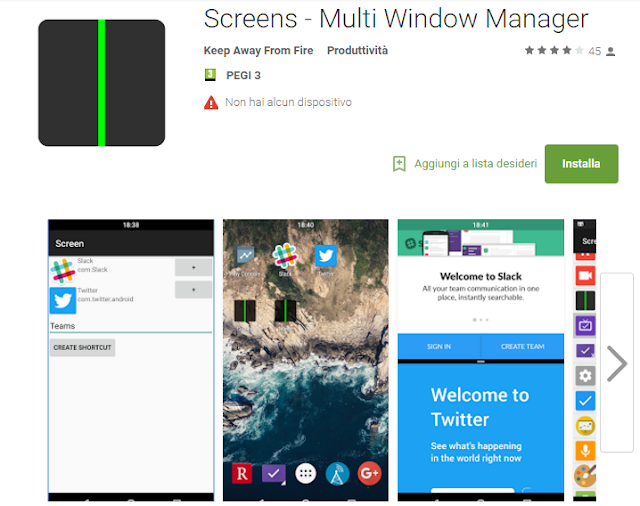Click the Twitter icon on the home screen screenshot
The width and height of the screenshot is (640, 506).
[x=326, y=255]
